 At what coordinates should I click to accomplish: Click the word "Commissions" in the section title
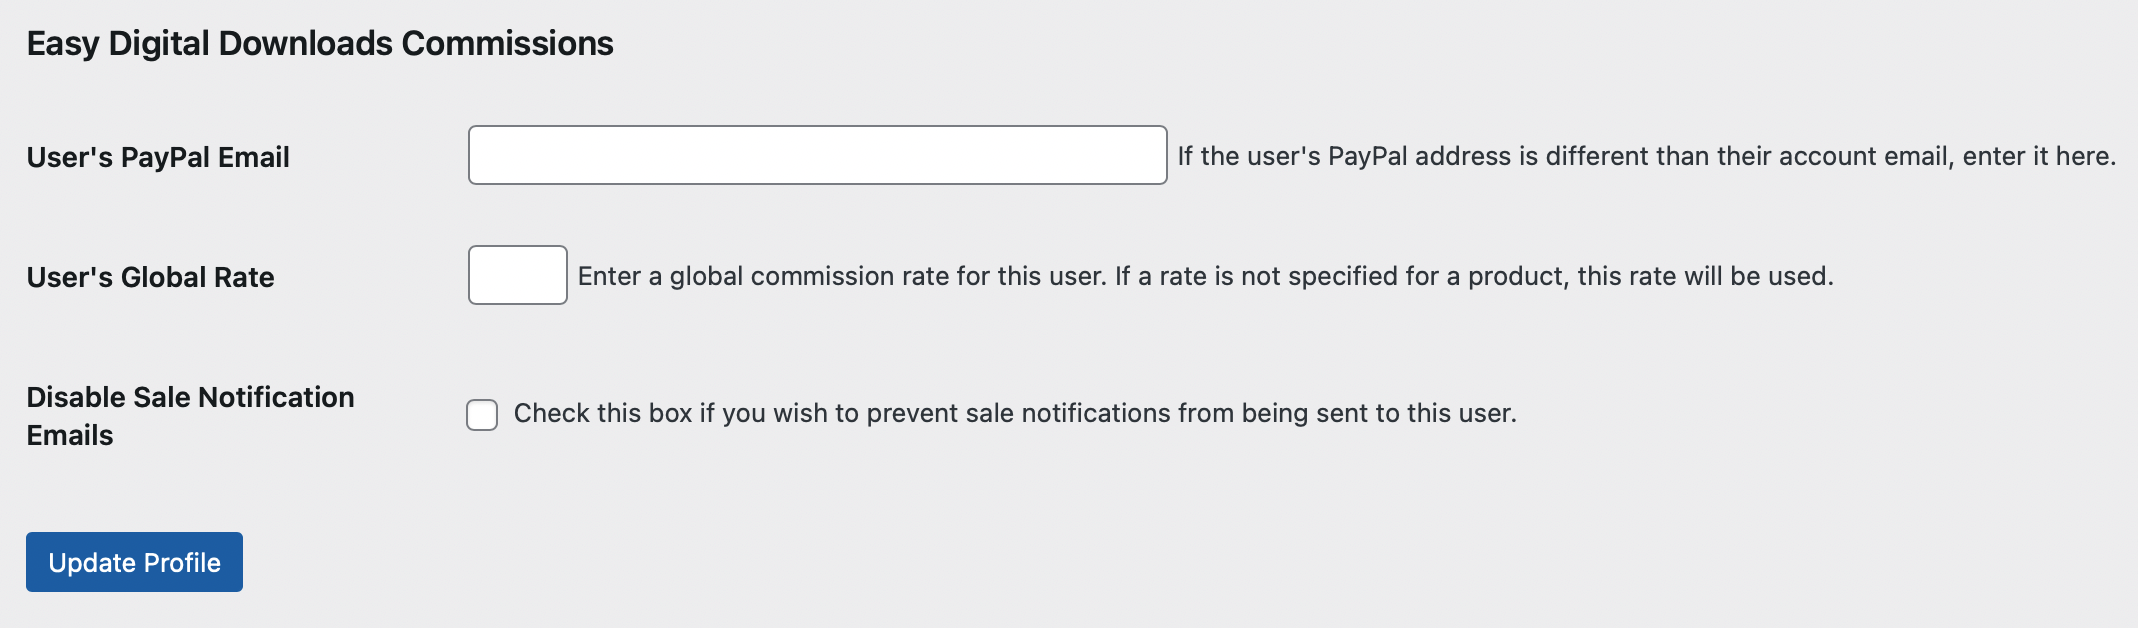coord(507,43)
